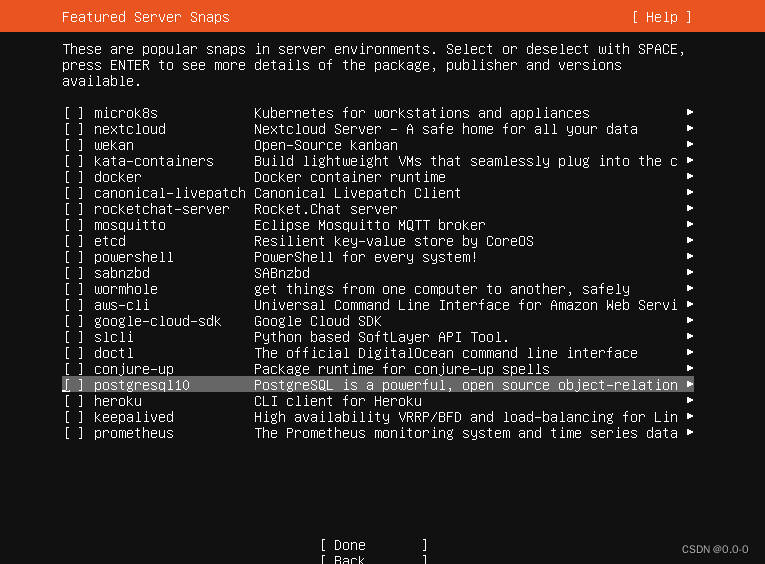Select rocketchat-server checkbox
The image size is (765, 564).
tap(74, 209)
